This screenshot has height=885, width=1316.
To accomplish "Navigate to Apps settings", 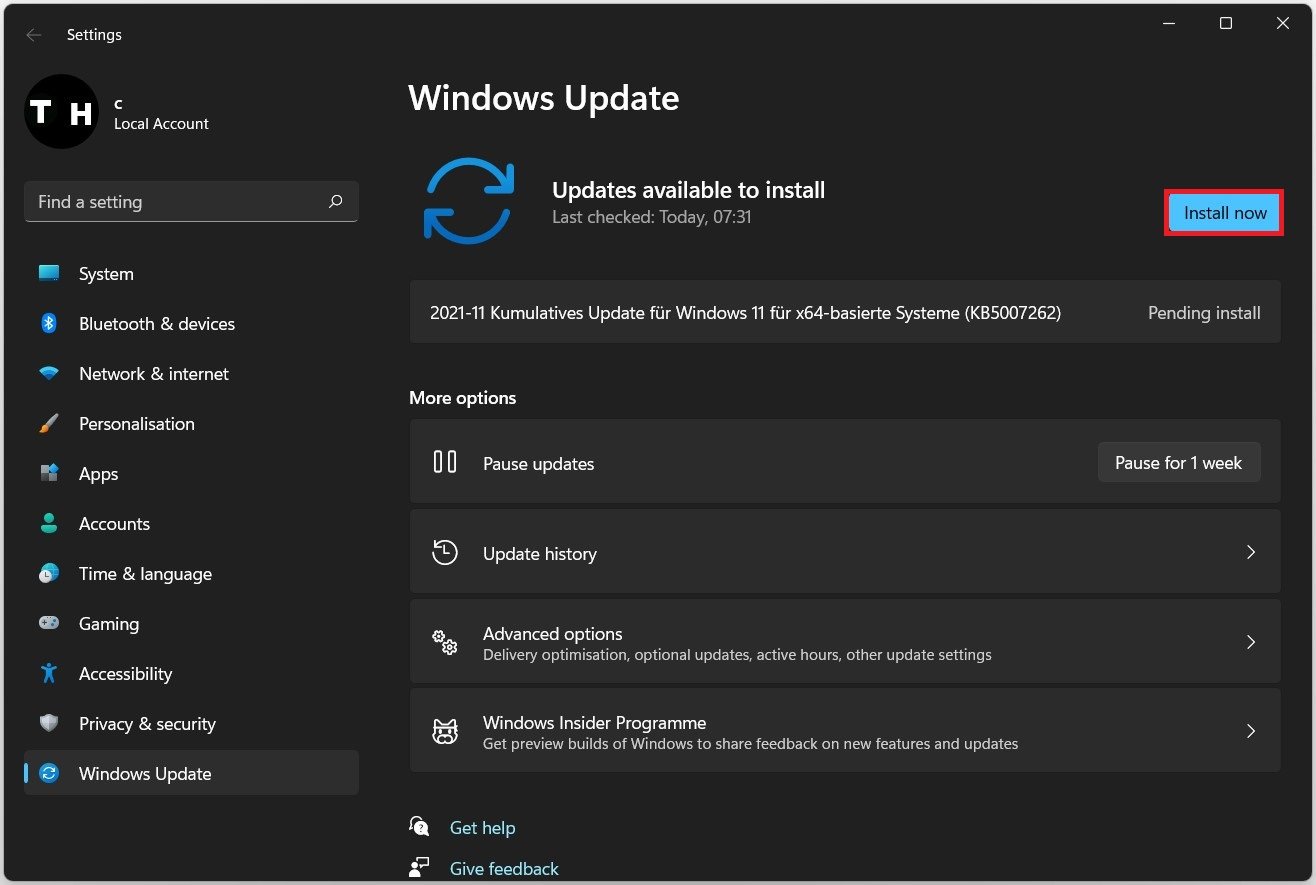I will click(191, 474).
